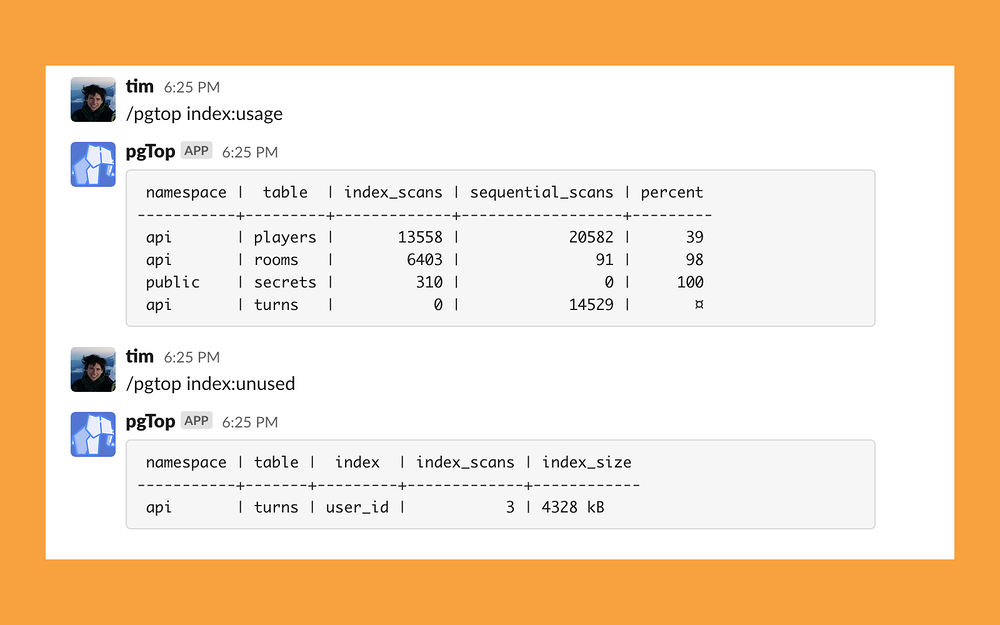Click the APP badge on the second pgTop reply
1000x625 pixels.
click(196, 420)
